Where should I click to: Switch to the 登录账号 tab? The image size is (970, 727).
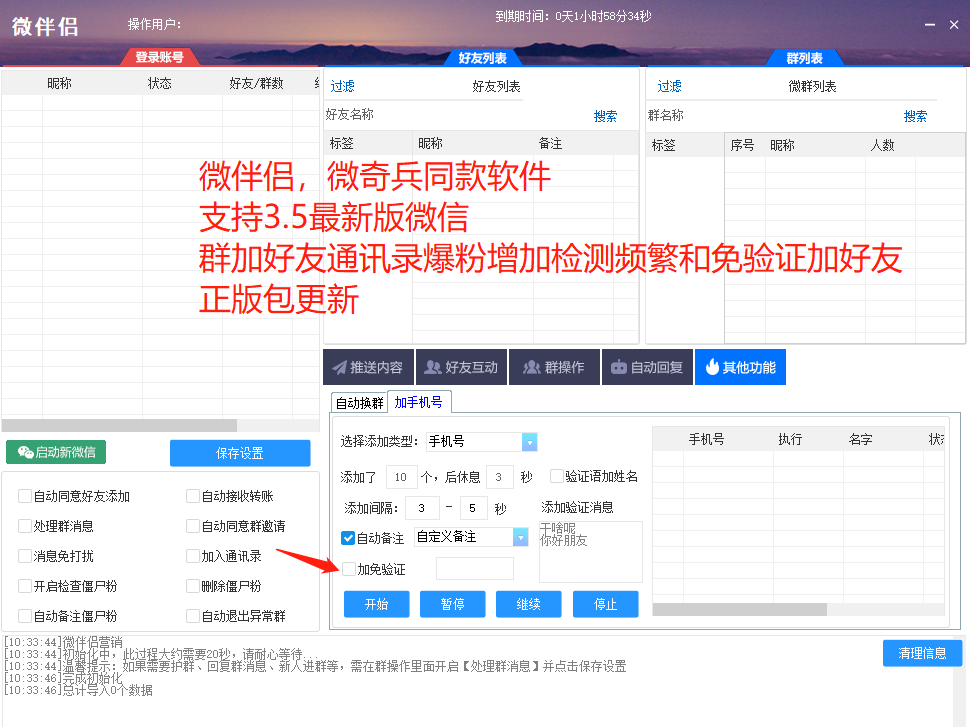point(160,57)
